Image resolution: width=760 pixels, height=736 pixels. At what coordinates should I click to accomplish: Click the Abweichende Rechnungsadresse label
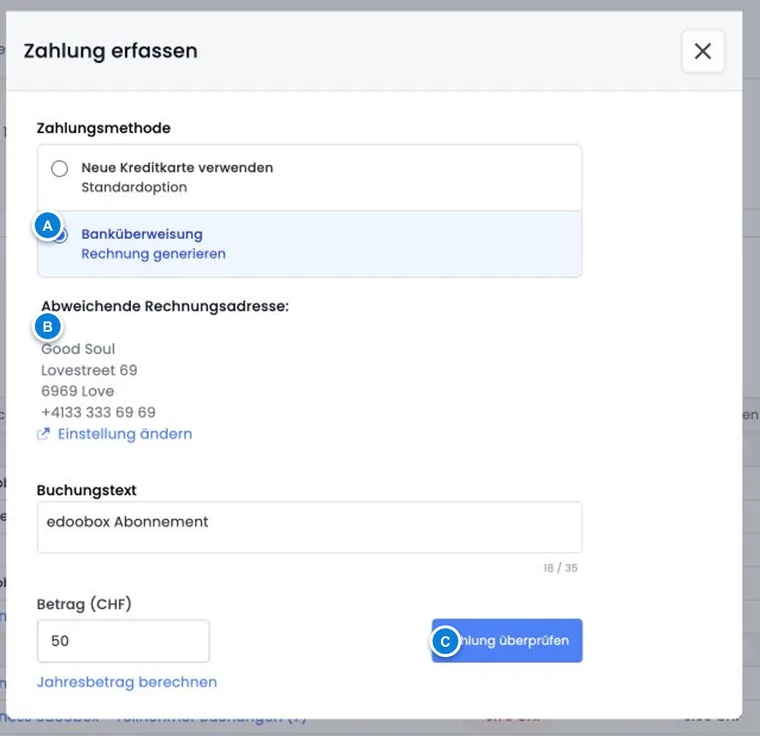165,306
